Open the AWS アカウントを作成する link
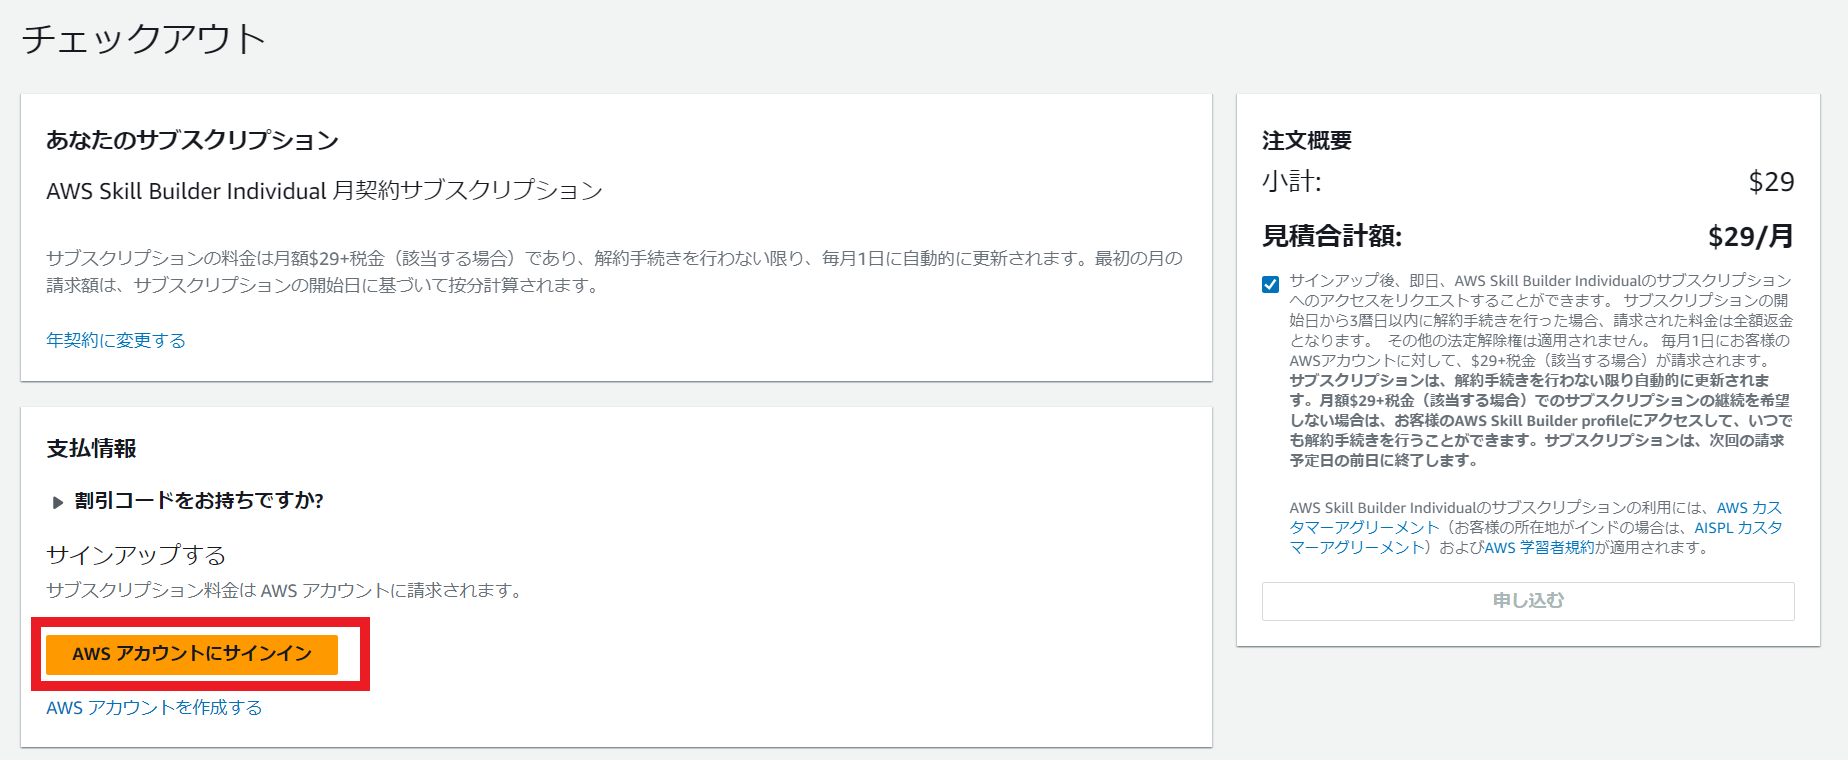 (154, 707)
